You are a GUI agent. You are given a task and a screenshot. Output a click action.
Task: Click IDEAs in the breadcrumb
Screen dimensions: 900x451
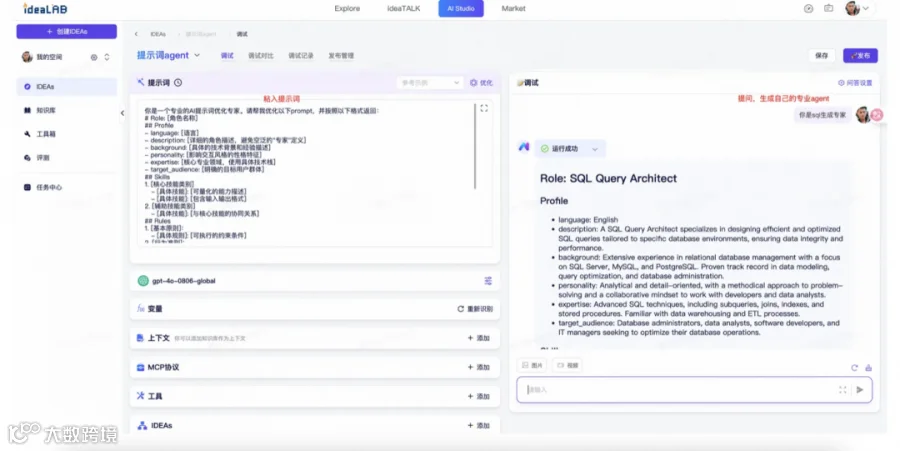tap(158, 34)
